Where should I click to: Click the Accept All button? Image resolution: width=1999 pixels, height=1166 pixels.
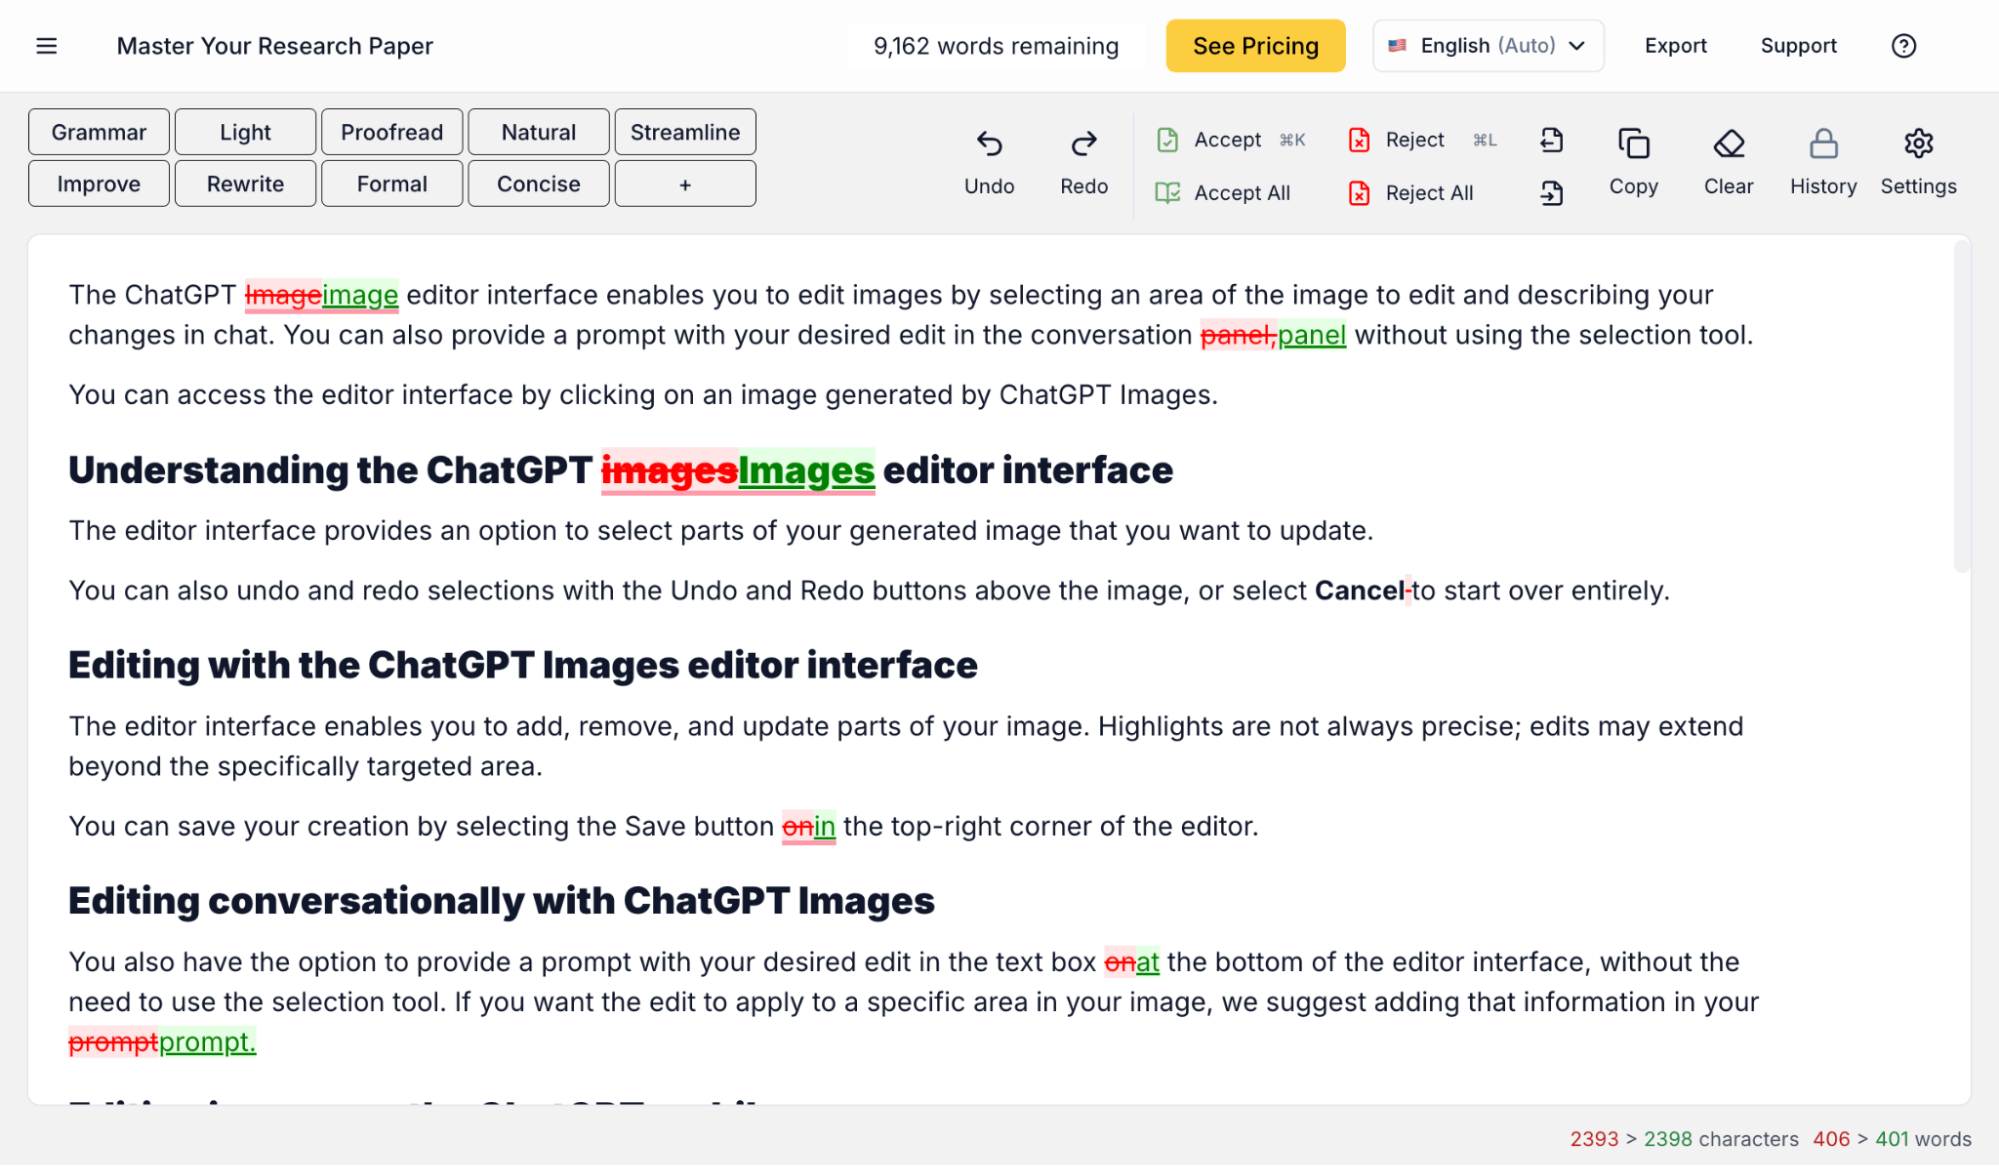pyautogui.click(x=1223, y=193)
